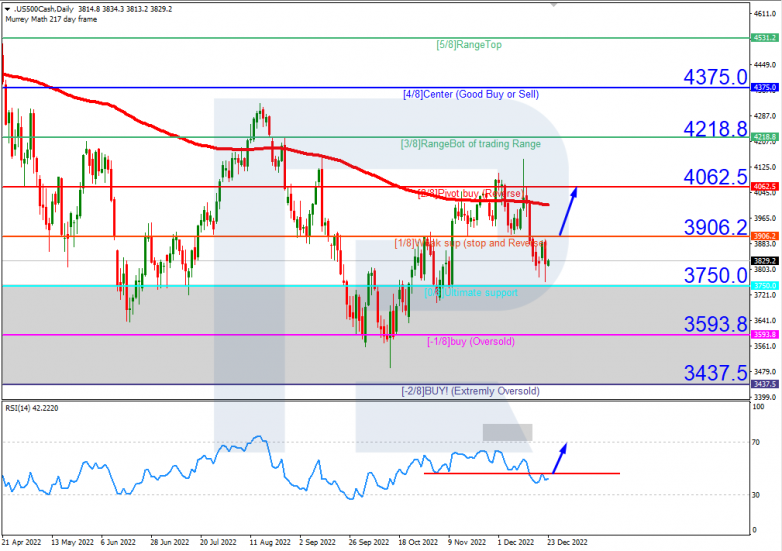Viewport: 782px width, 551px height.
Task: Select the [5/8]RangeTop level label
Action: click(x=469, y=45)
